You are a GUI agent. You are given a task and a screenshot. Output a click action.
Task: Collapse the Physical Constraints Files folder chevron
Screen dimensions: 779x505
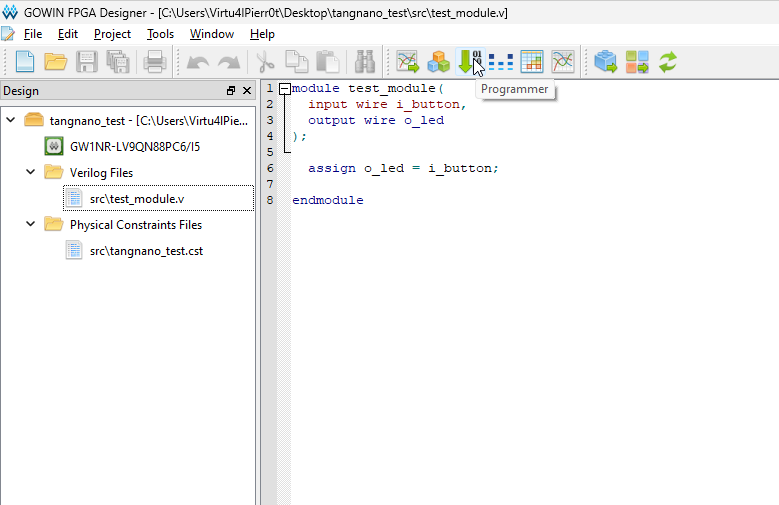click(x=30, y=224)
